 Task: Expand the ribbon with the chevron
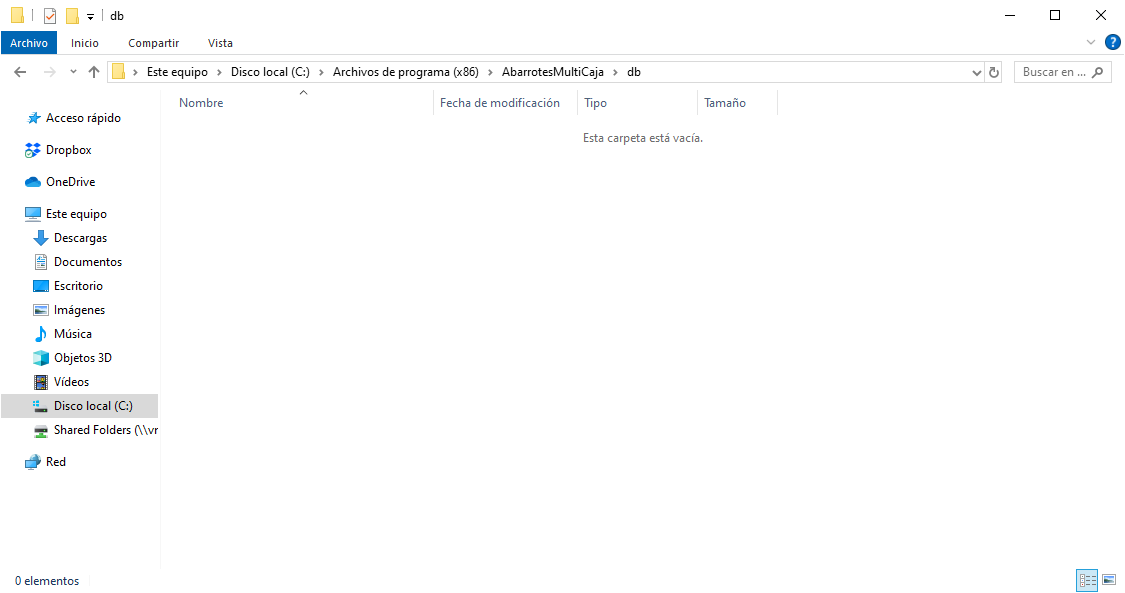click(1090, 42)
